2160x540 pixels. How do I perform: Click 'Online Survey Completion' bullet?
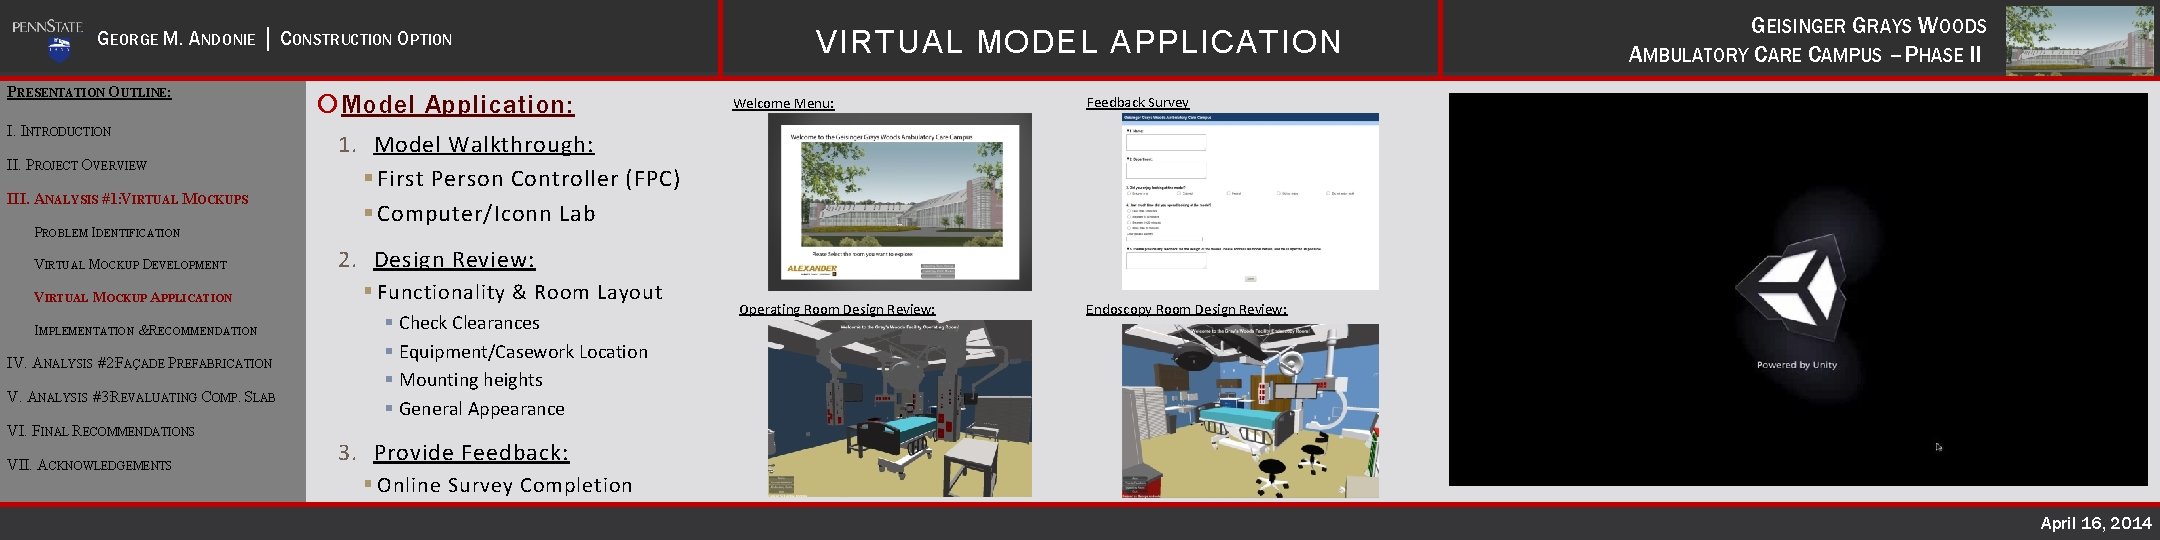[504, 485]
